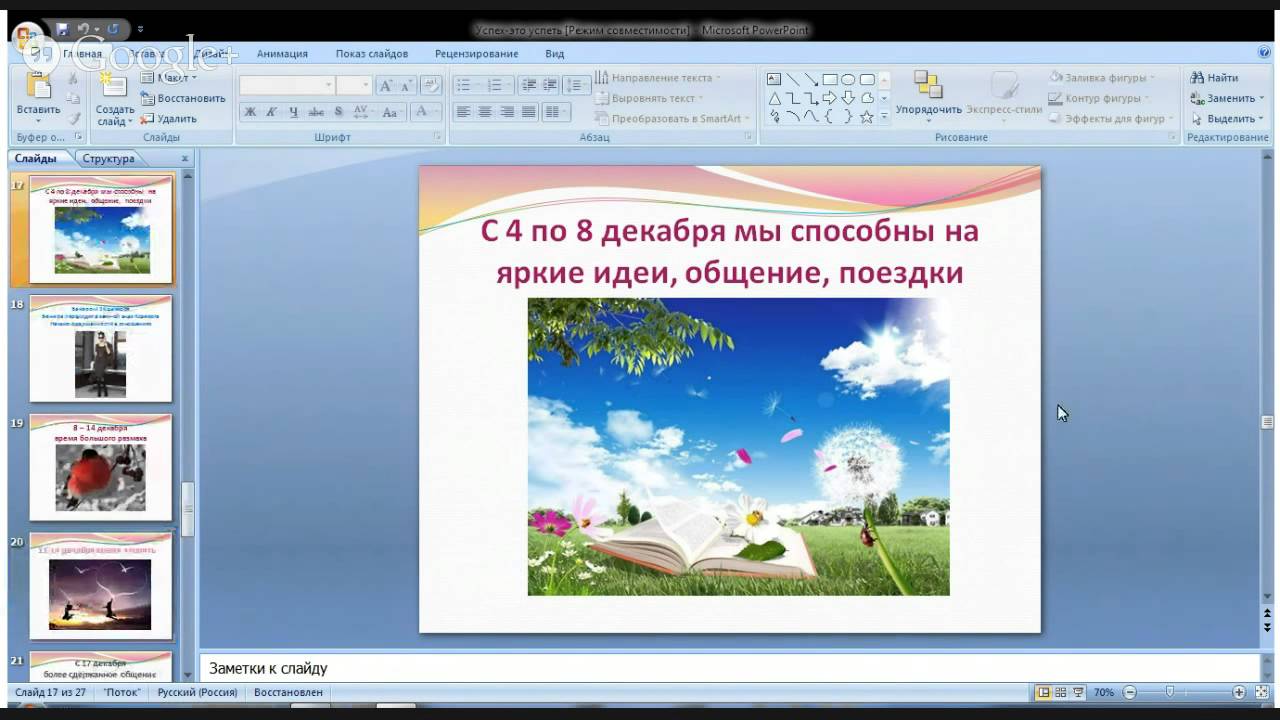Toggle Strikethrough (abc) formatting
The image size is (1280, 720).
click(315, 111)
